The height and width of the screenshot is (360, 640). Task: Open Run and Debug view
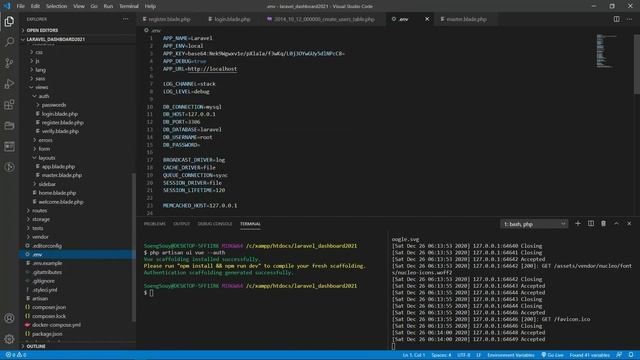9,84
